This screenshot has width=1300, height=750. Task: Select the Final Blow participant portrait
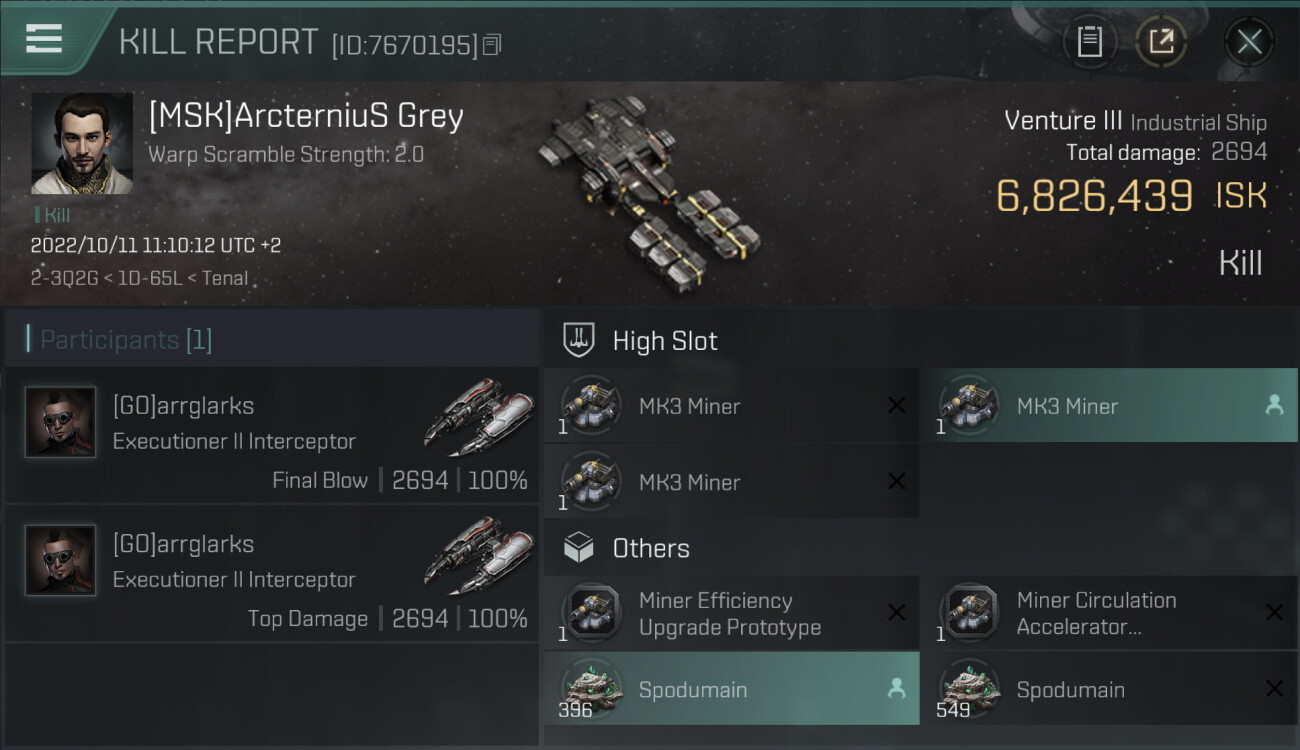[x=61, y=422]
